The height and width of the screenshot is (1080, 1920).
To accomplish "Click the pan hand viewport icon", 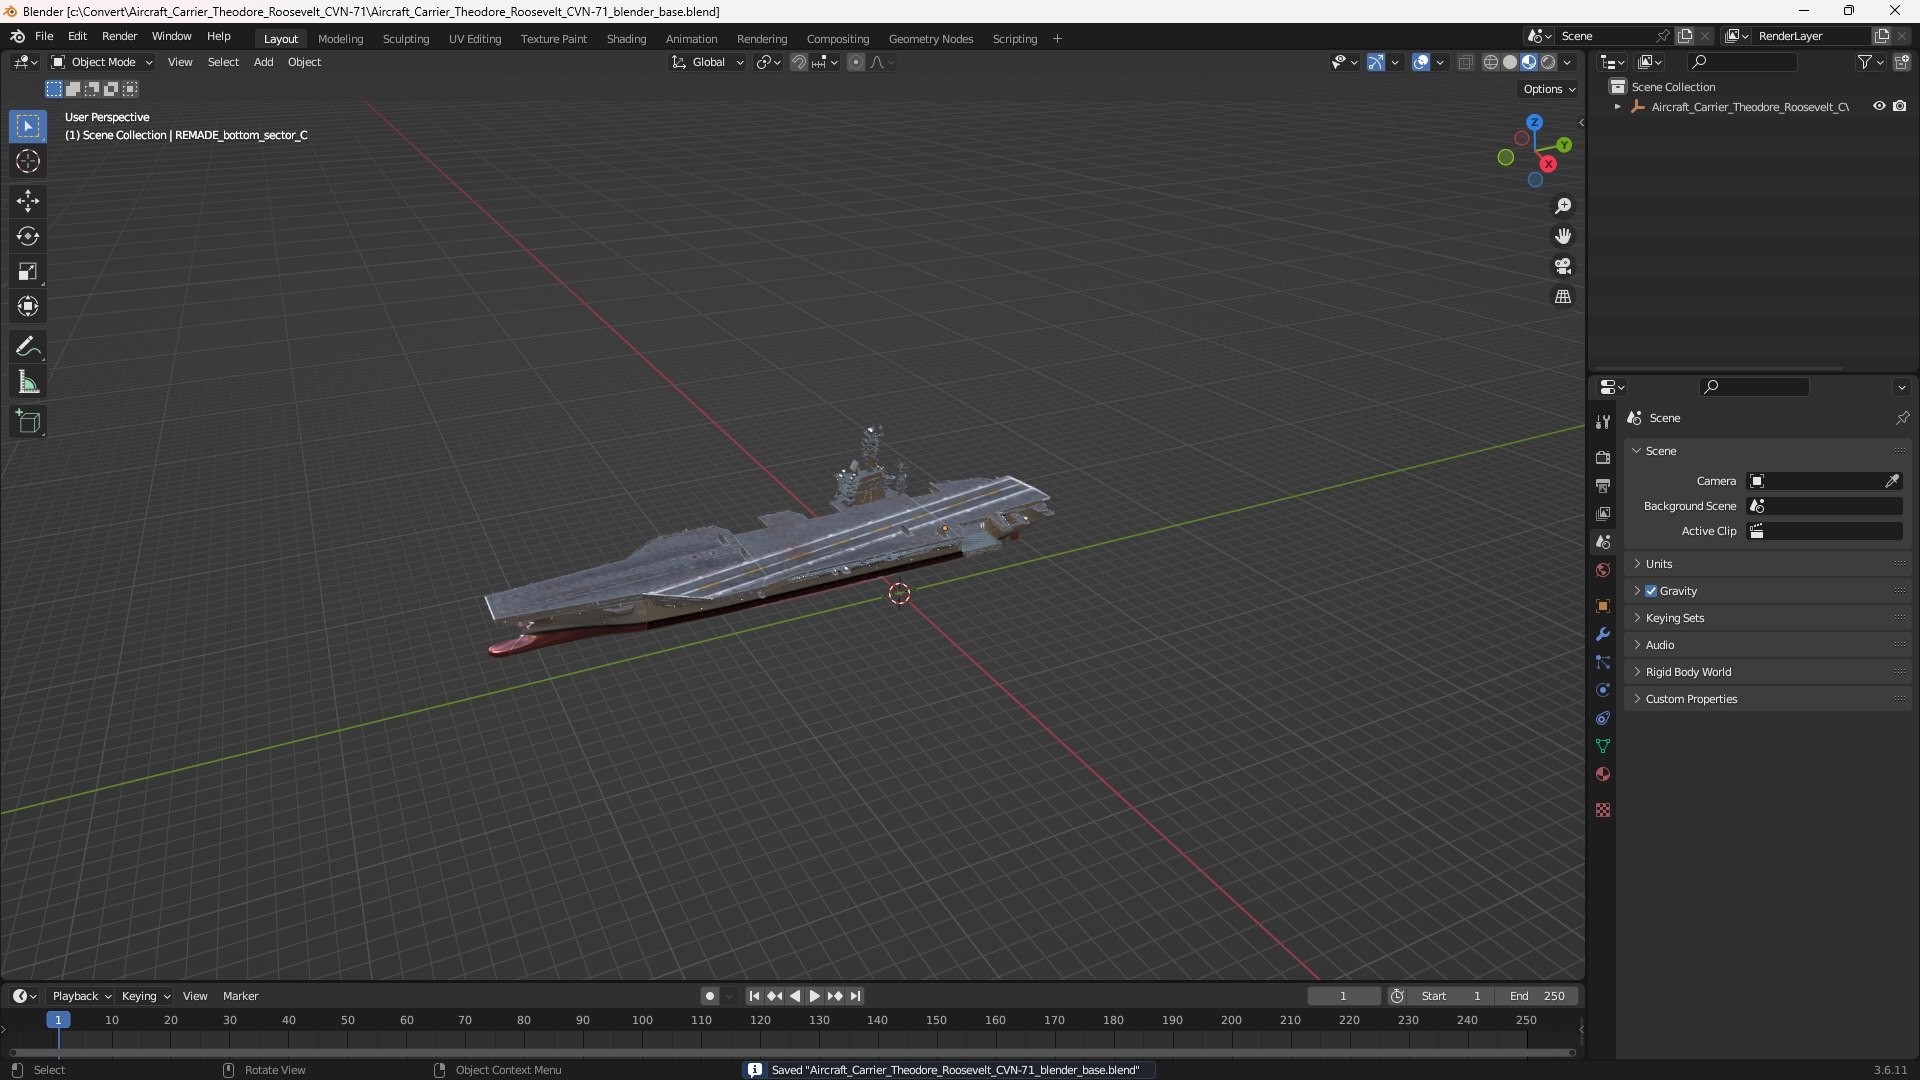I will coord(1563,236).
